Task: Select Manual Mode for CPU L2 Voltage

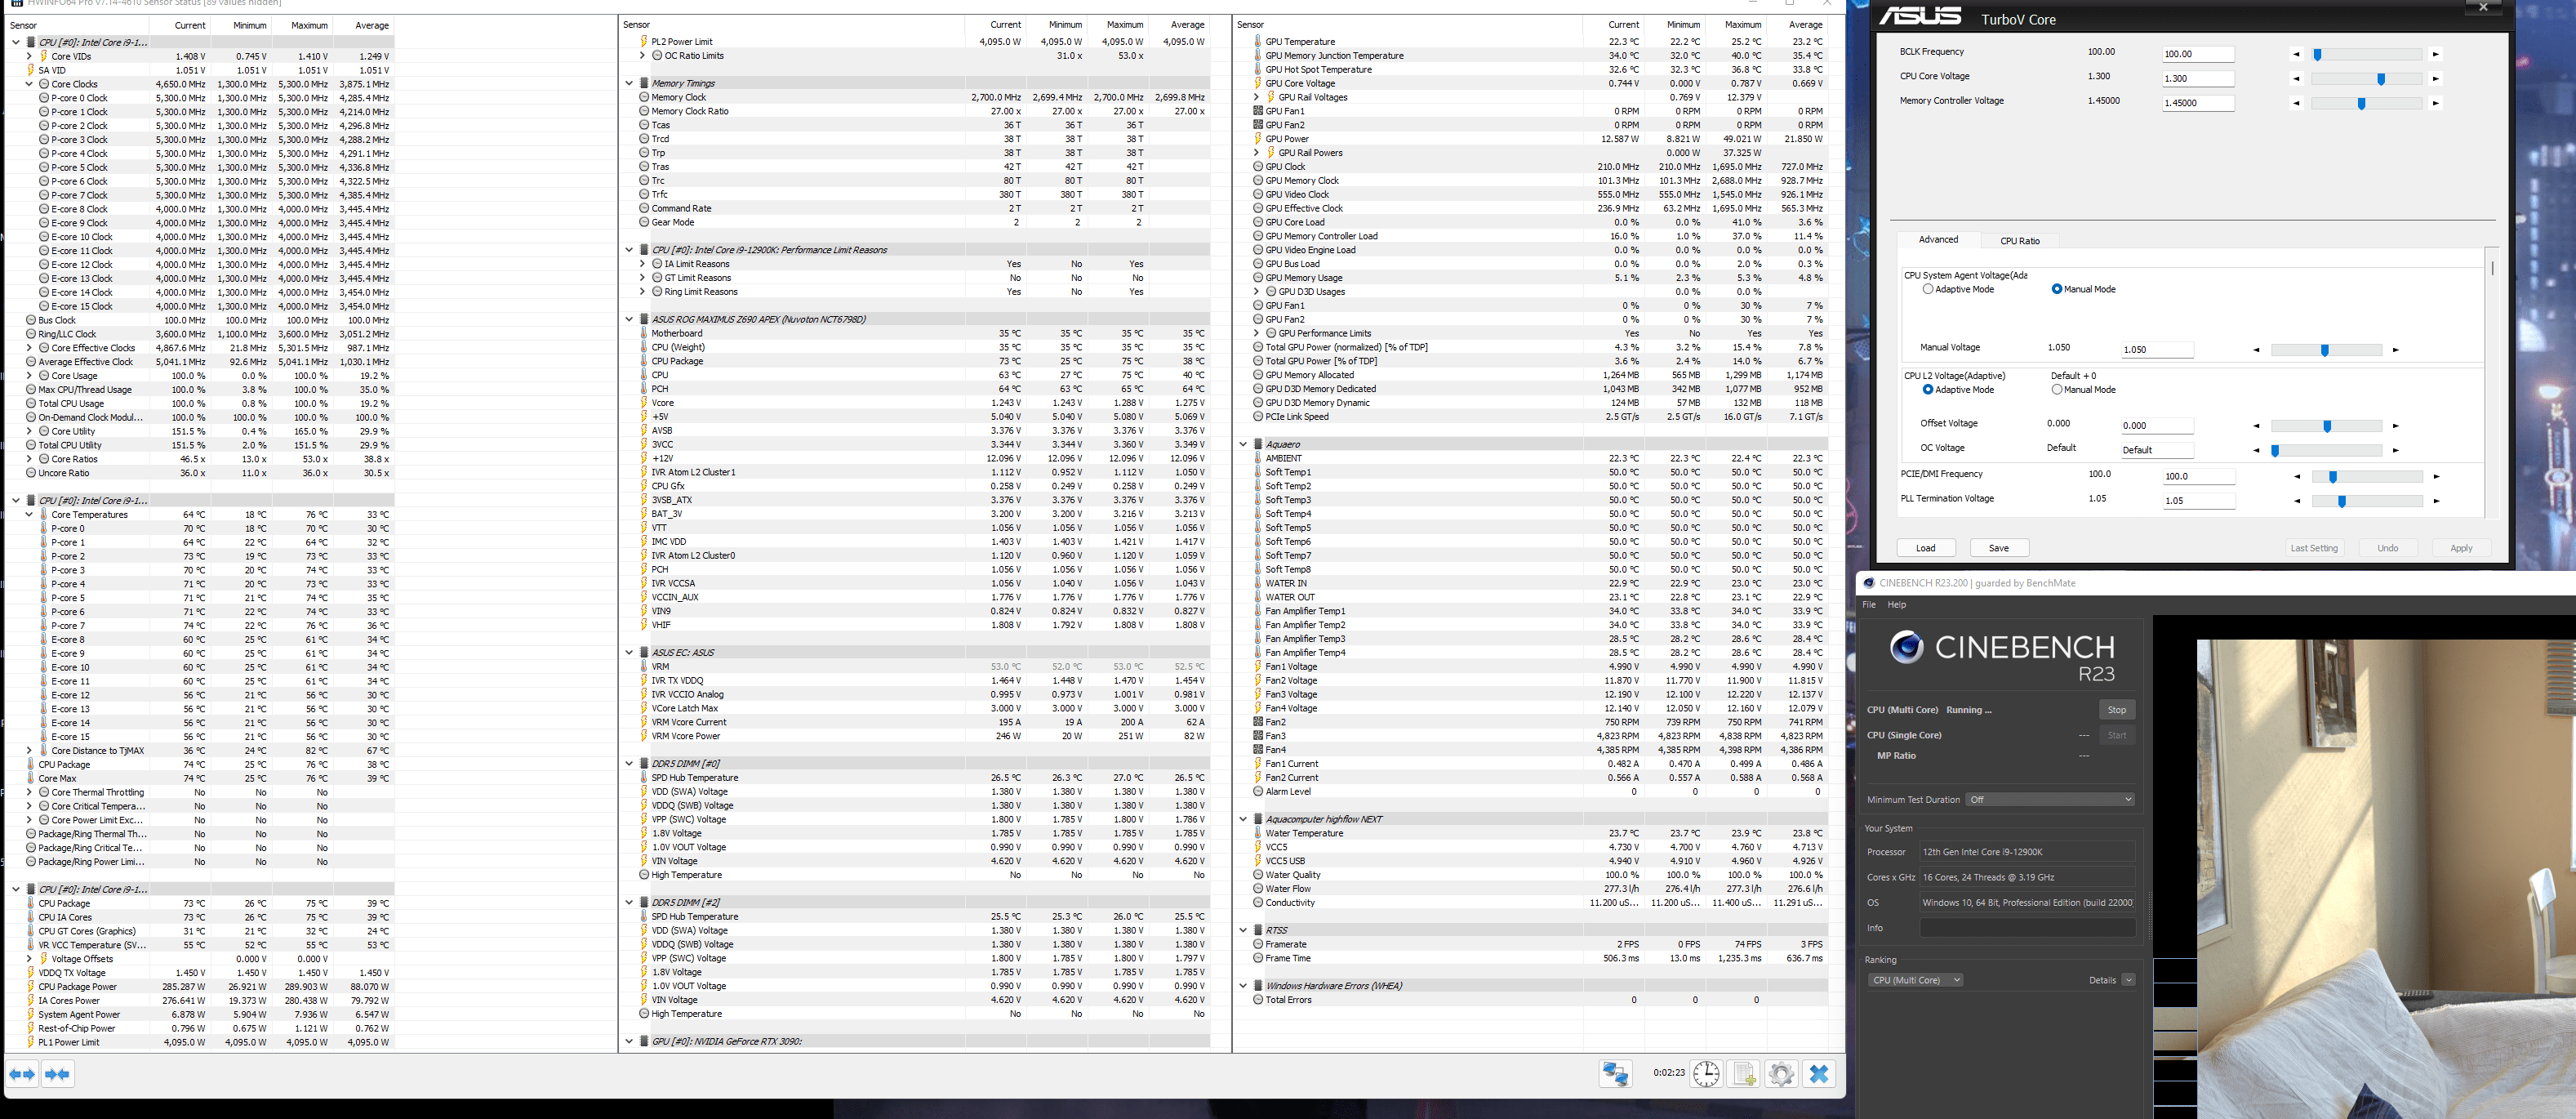Action: [x=2057, y=390]
